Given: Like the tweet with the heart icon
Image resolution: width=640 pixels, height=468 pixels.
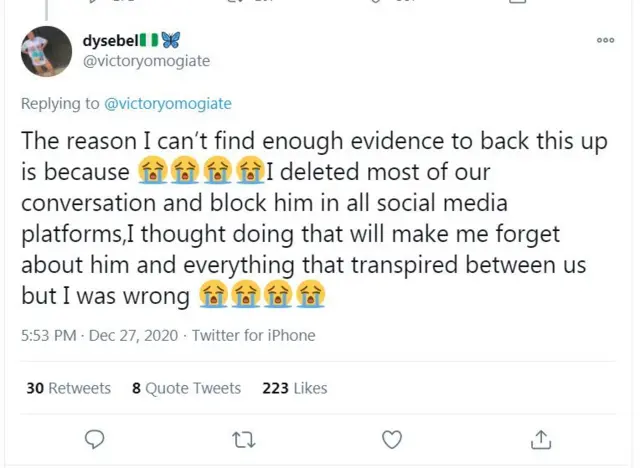Looking at the screenshot, I should pyautogui.click(x=392, y=438).
